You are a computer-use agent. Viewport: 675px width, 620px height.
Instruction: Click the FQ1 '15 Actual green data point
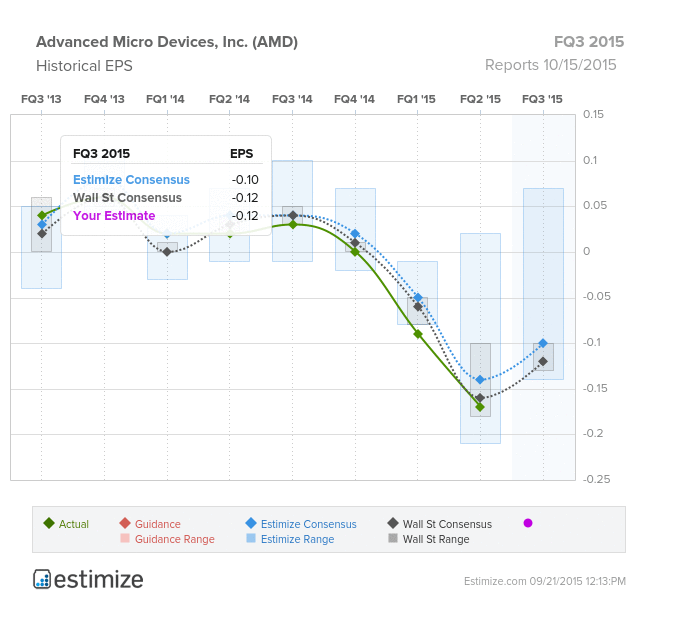point(418,334)
